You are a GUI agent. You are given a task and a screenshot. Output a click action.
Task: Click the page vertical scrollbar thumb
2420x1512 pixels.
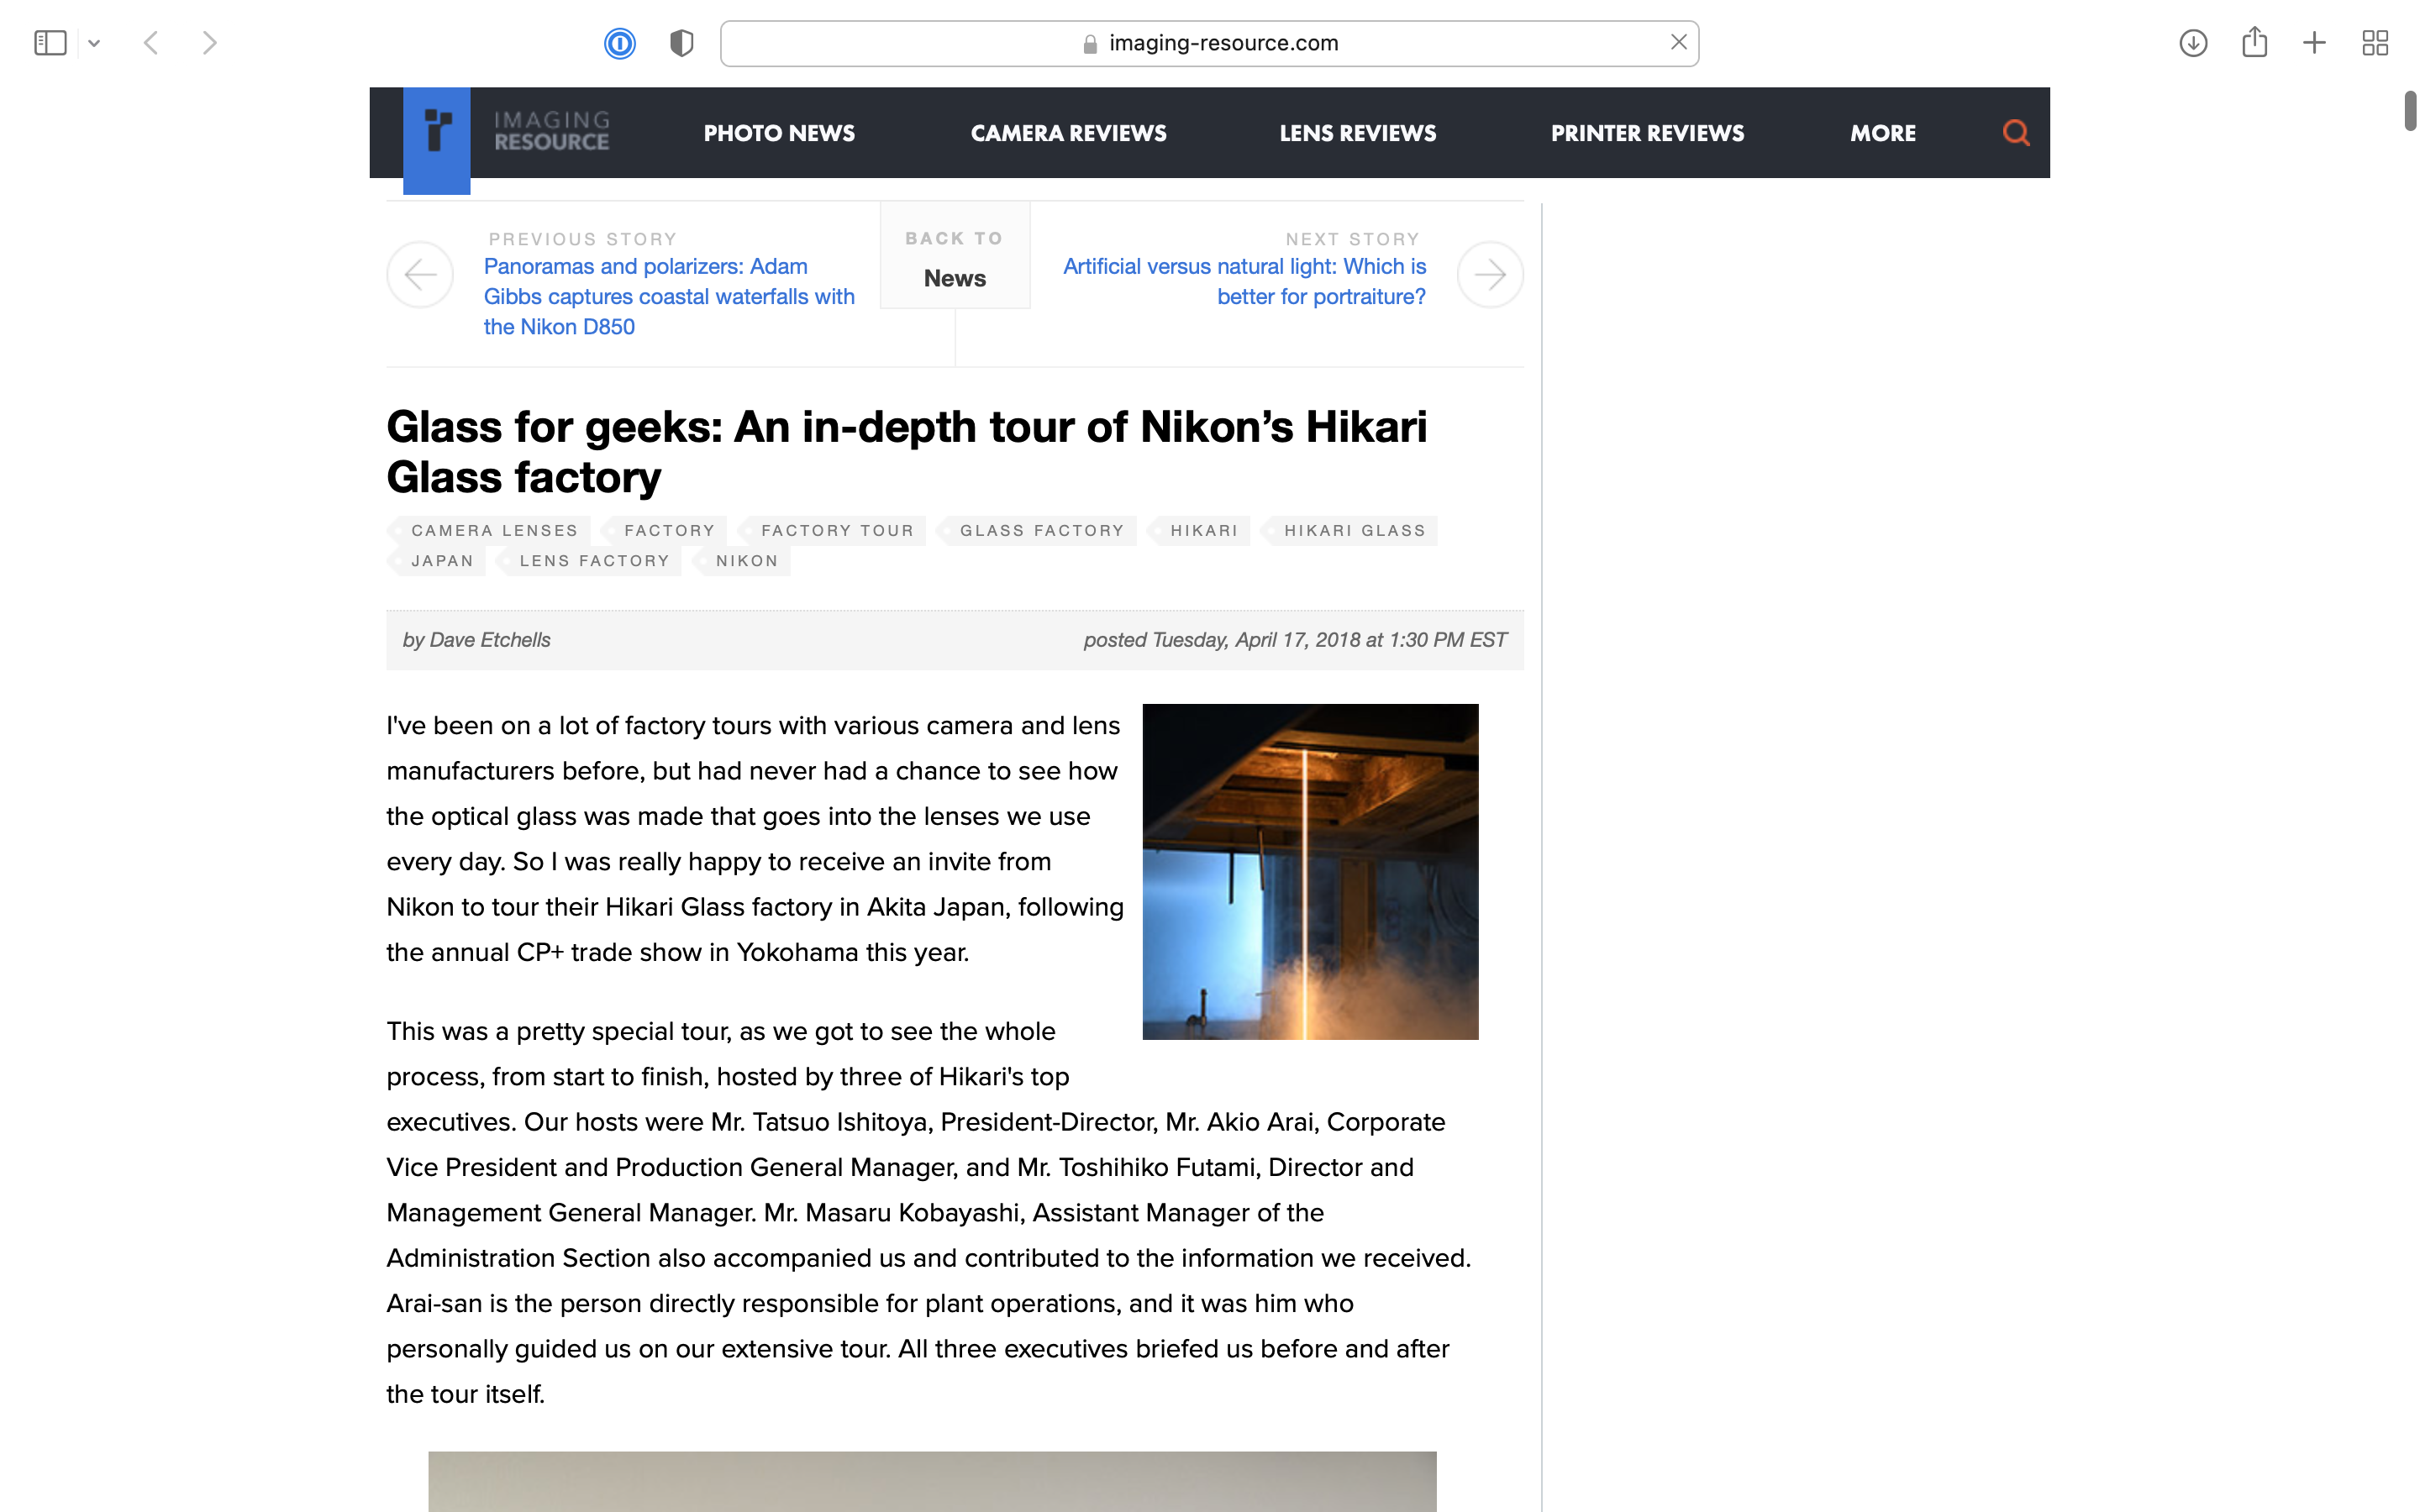pos(2410,110)
